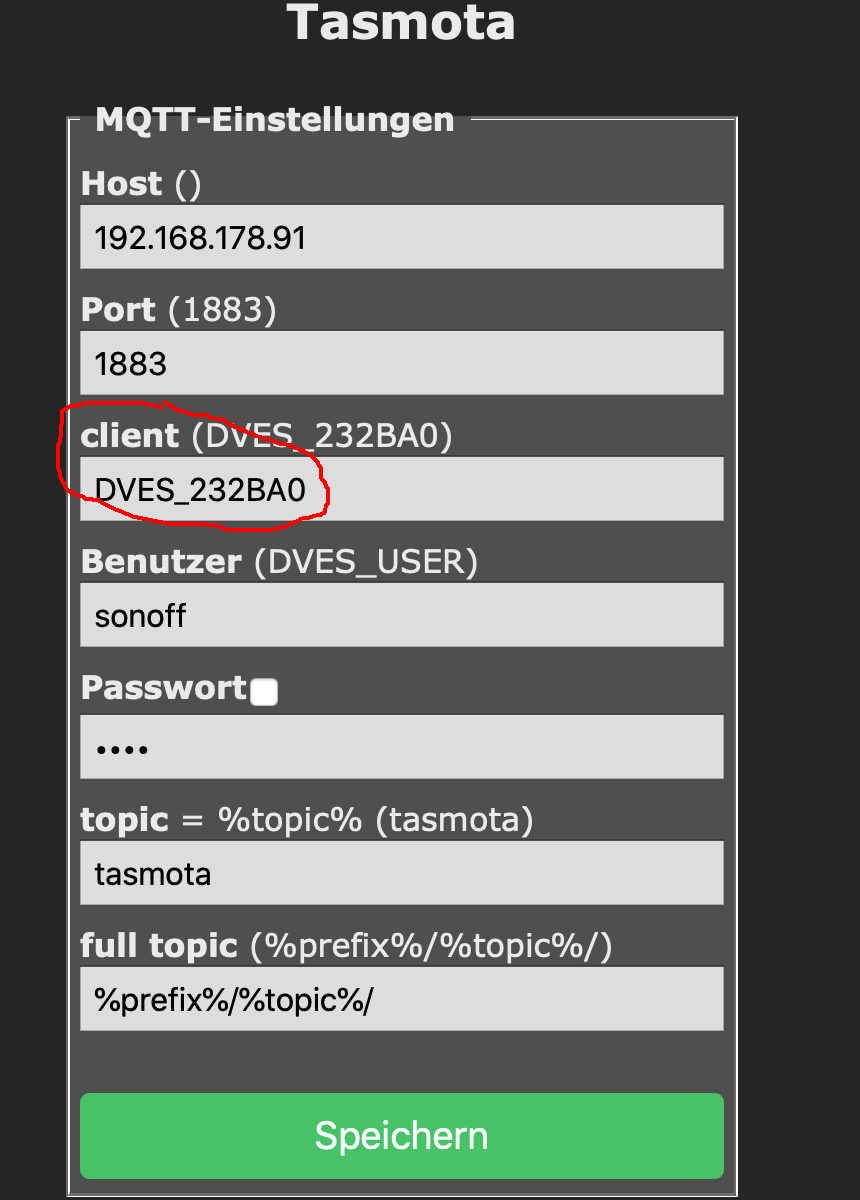Click the bold Host label
Viewport: 860px width, 1200px height.
121,184
